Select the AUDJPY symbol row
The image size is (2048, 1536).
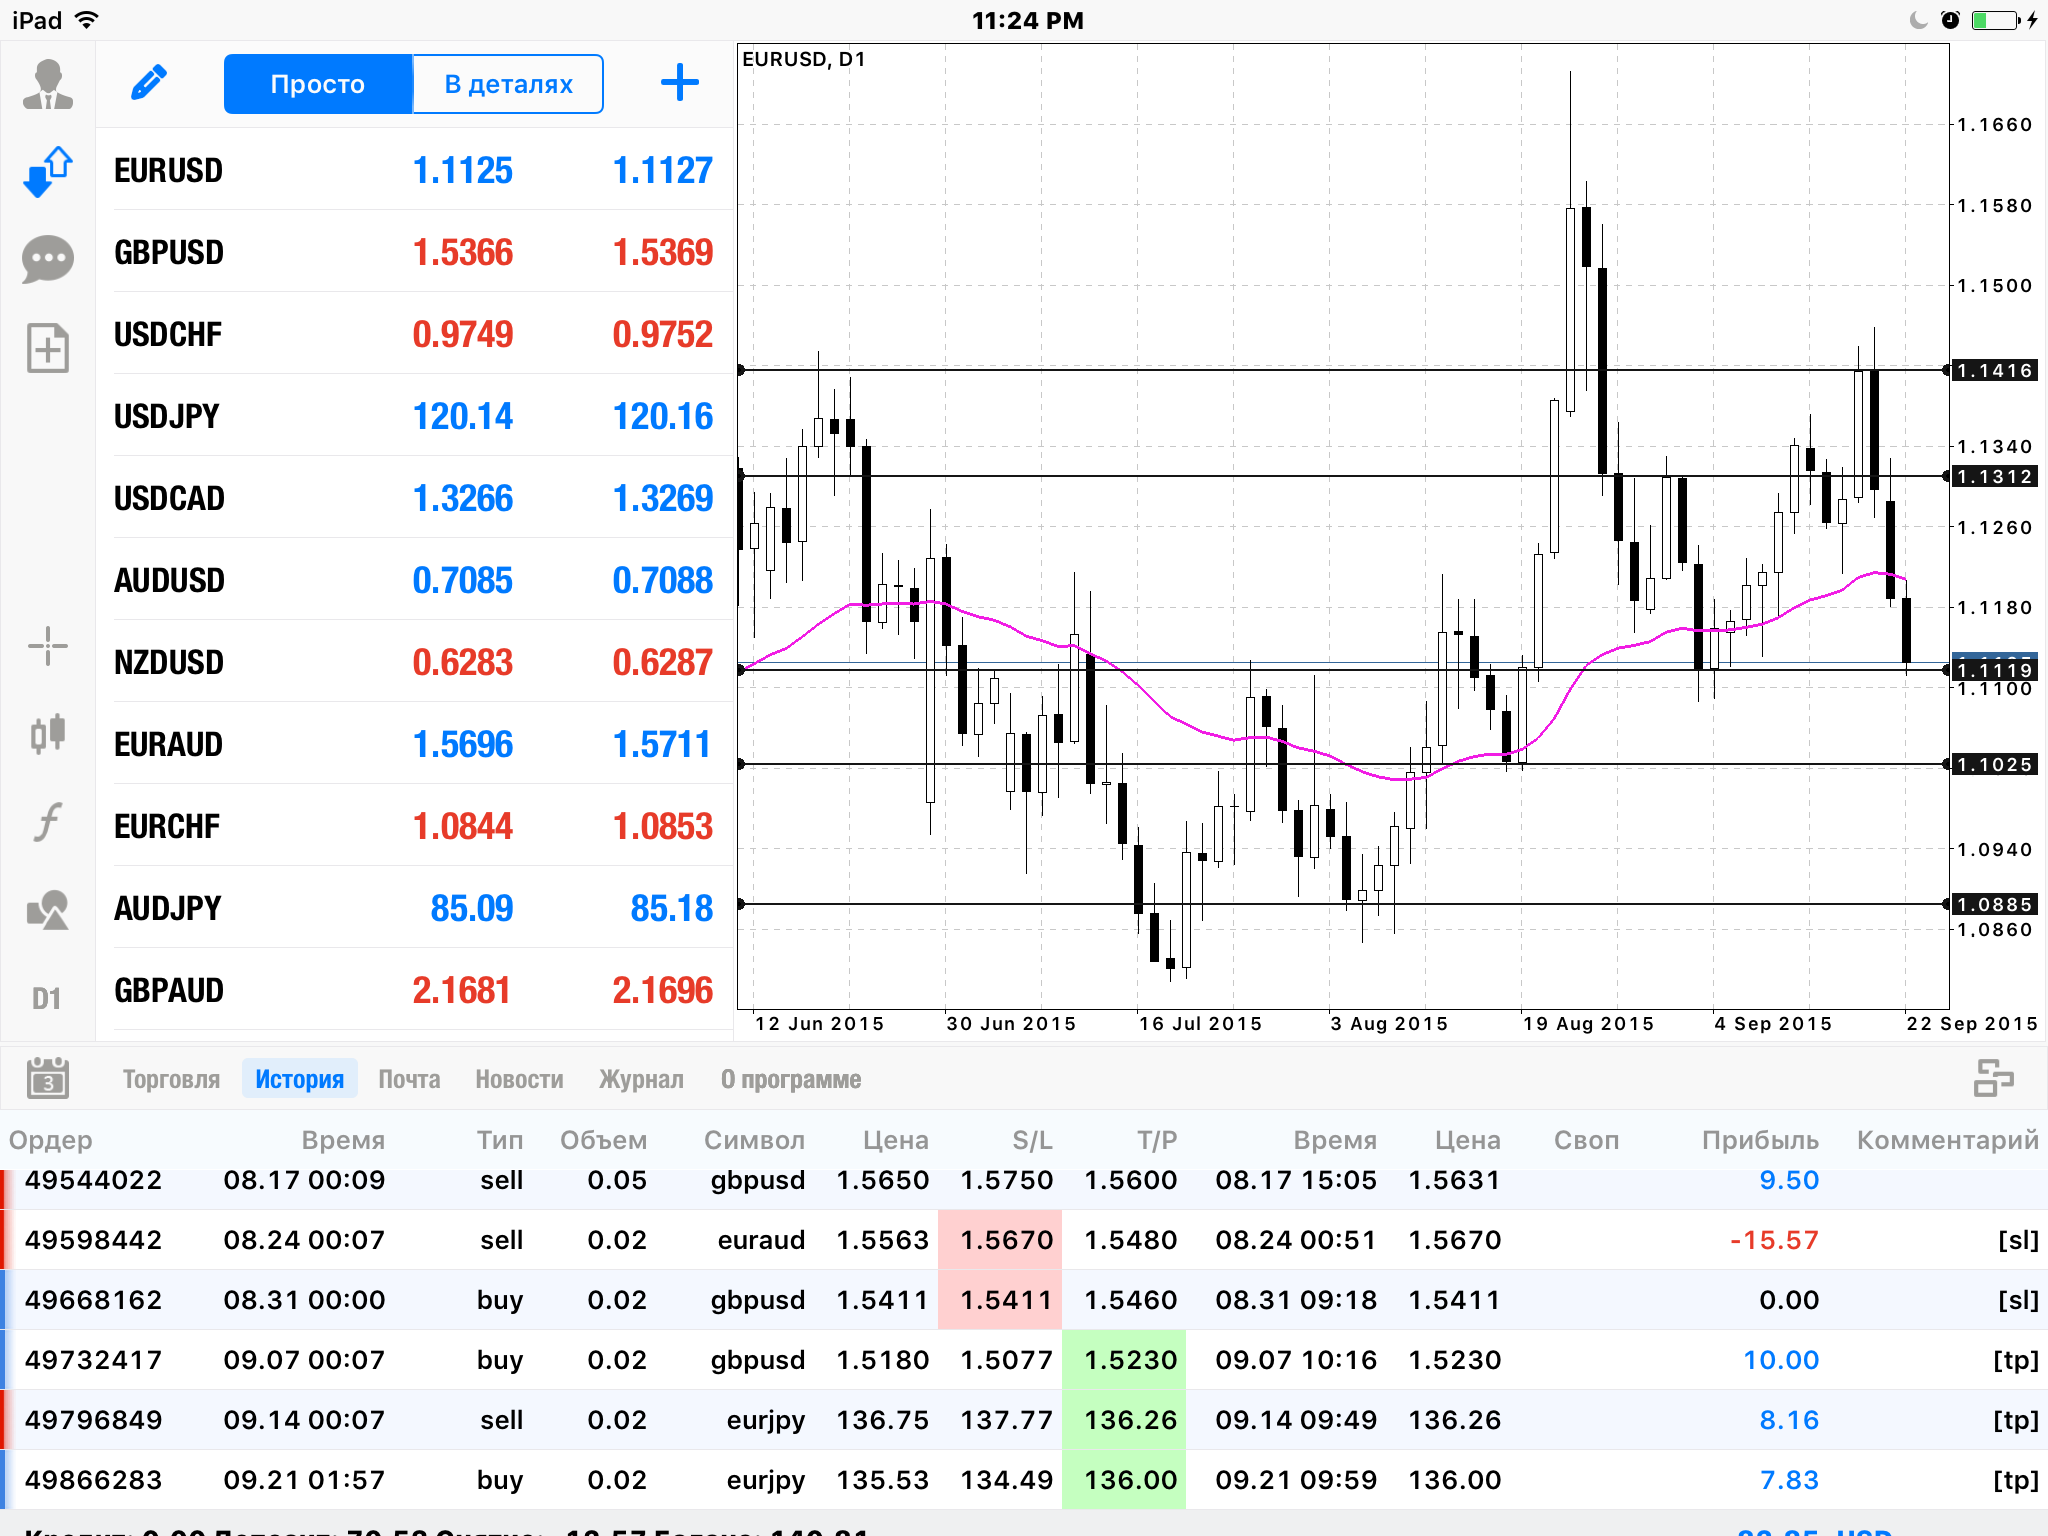[414, 908]
